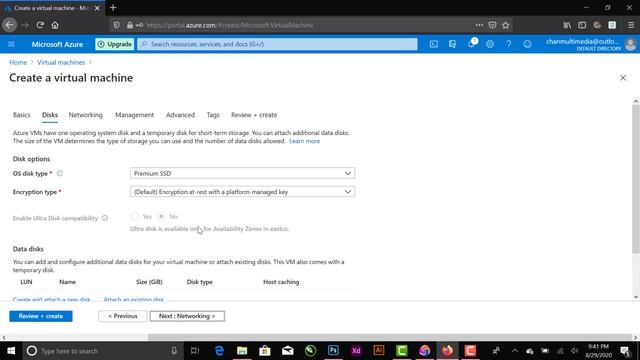
Task: Open File Explorer from the taskbar
Action: click(242, 351)
